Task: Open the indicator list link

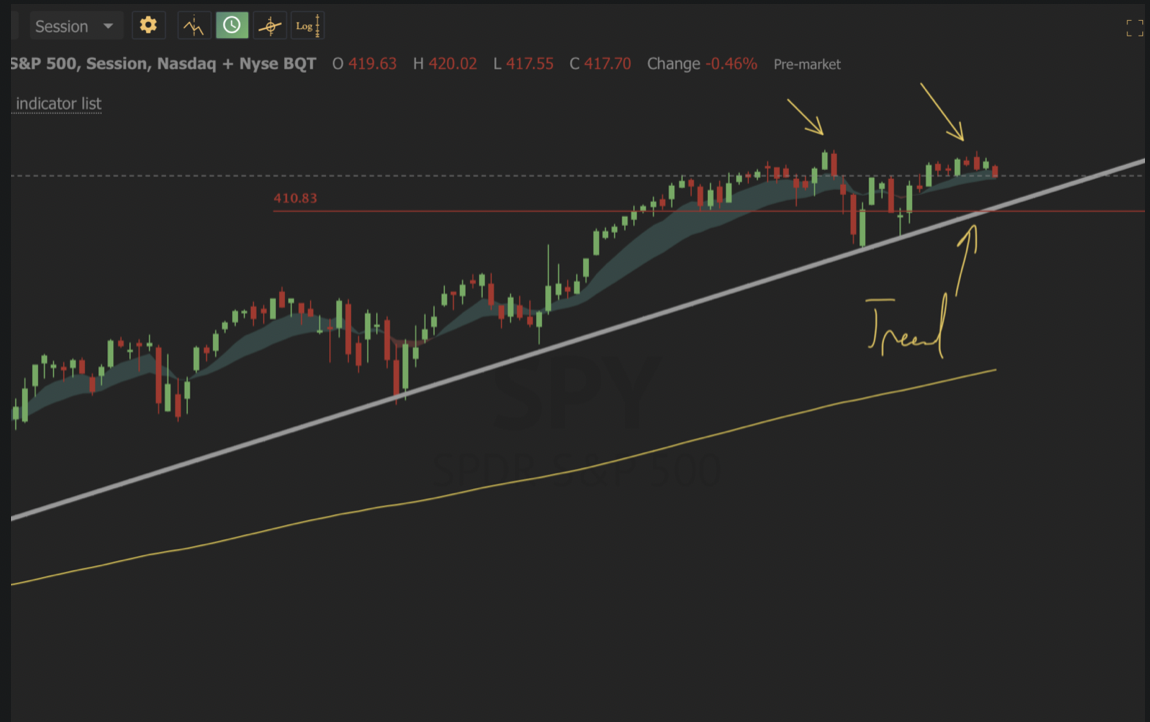Action: click(59, 103)
